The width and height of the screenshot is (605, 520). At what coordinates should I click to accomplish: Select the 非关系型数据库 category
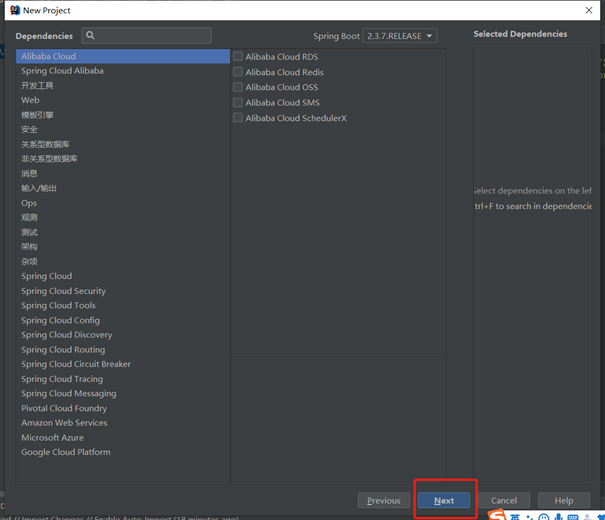[x=123, y=159]
